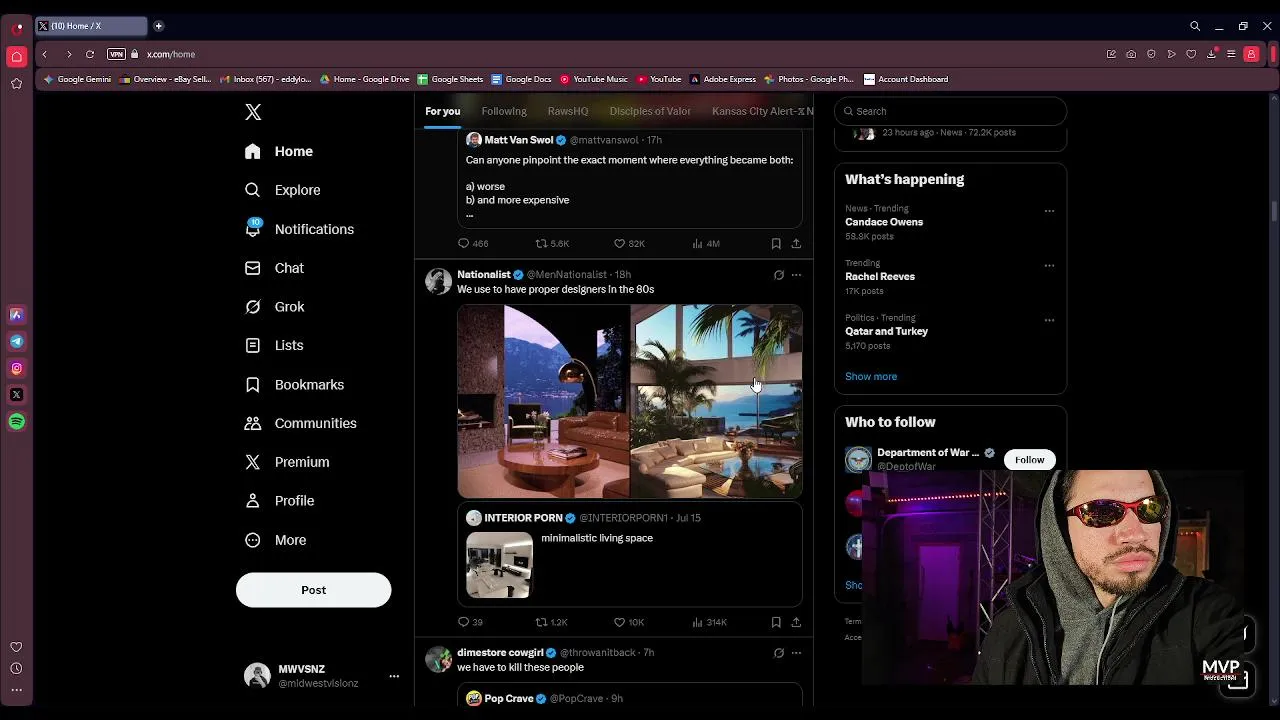1280x720 pixels.
Task: Like Nationalist's post
Action: (x=629, y=622)
